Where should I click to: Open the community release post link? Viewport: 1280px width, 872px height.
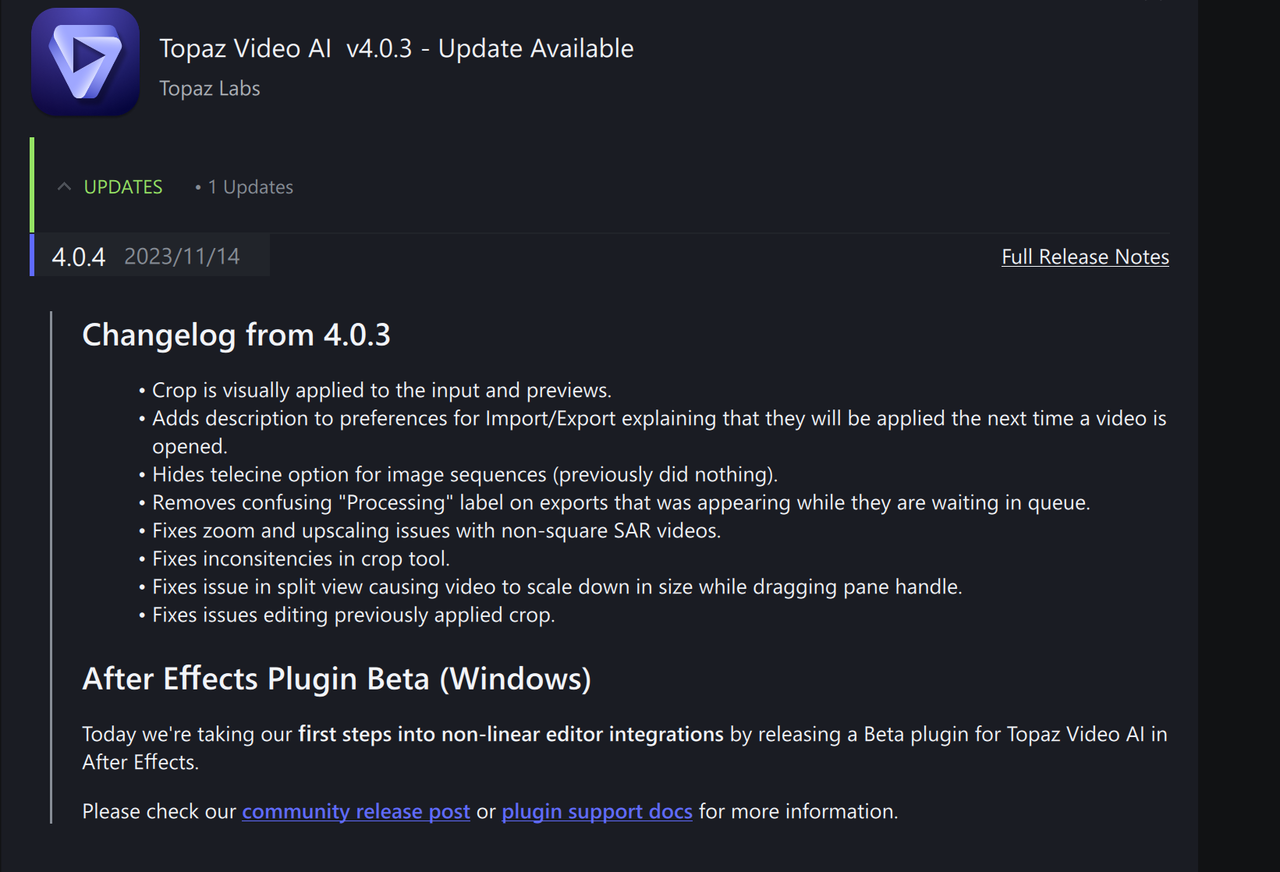(x=356, y=811)
